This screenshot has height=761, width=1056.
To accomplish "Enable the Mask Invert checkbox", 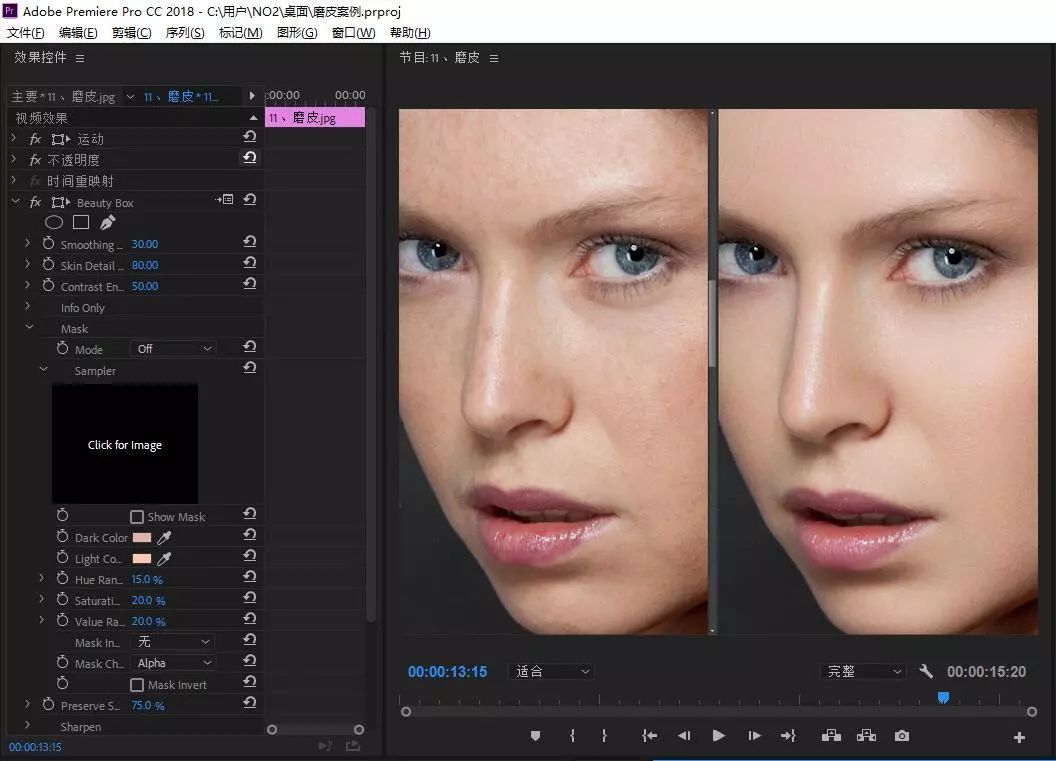I will point(137,684).
